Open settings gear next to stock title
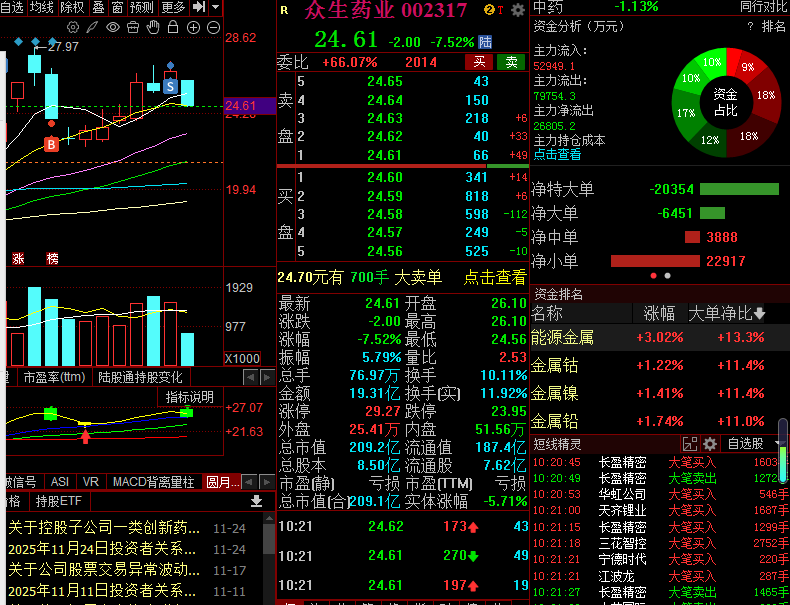Screen dimensions: 790x605 [x=517, y=10]
